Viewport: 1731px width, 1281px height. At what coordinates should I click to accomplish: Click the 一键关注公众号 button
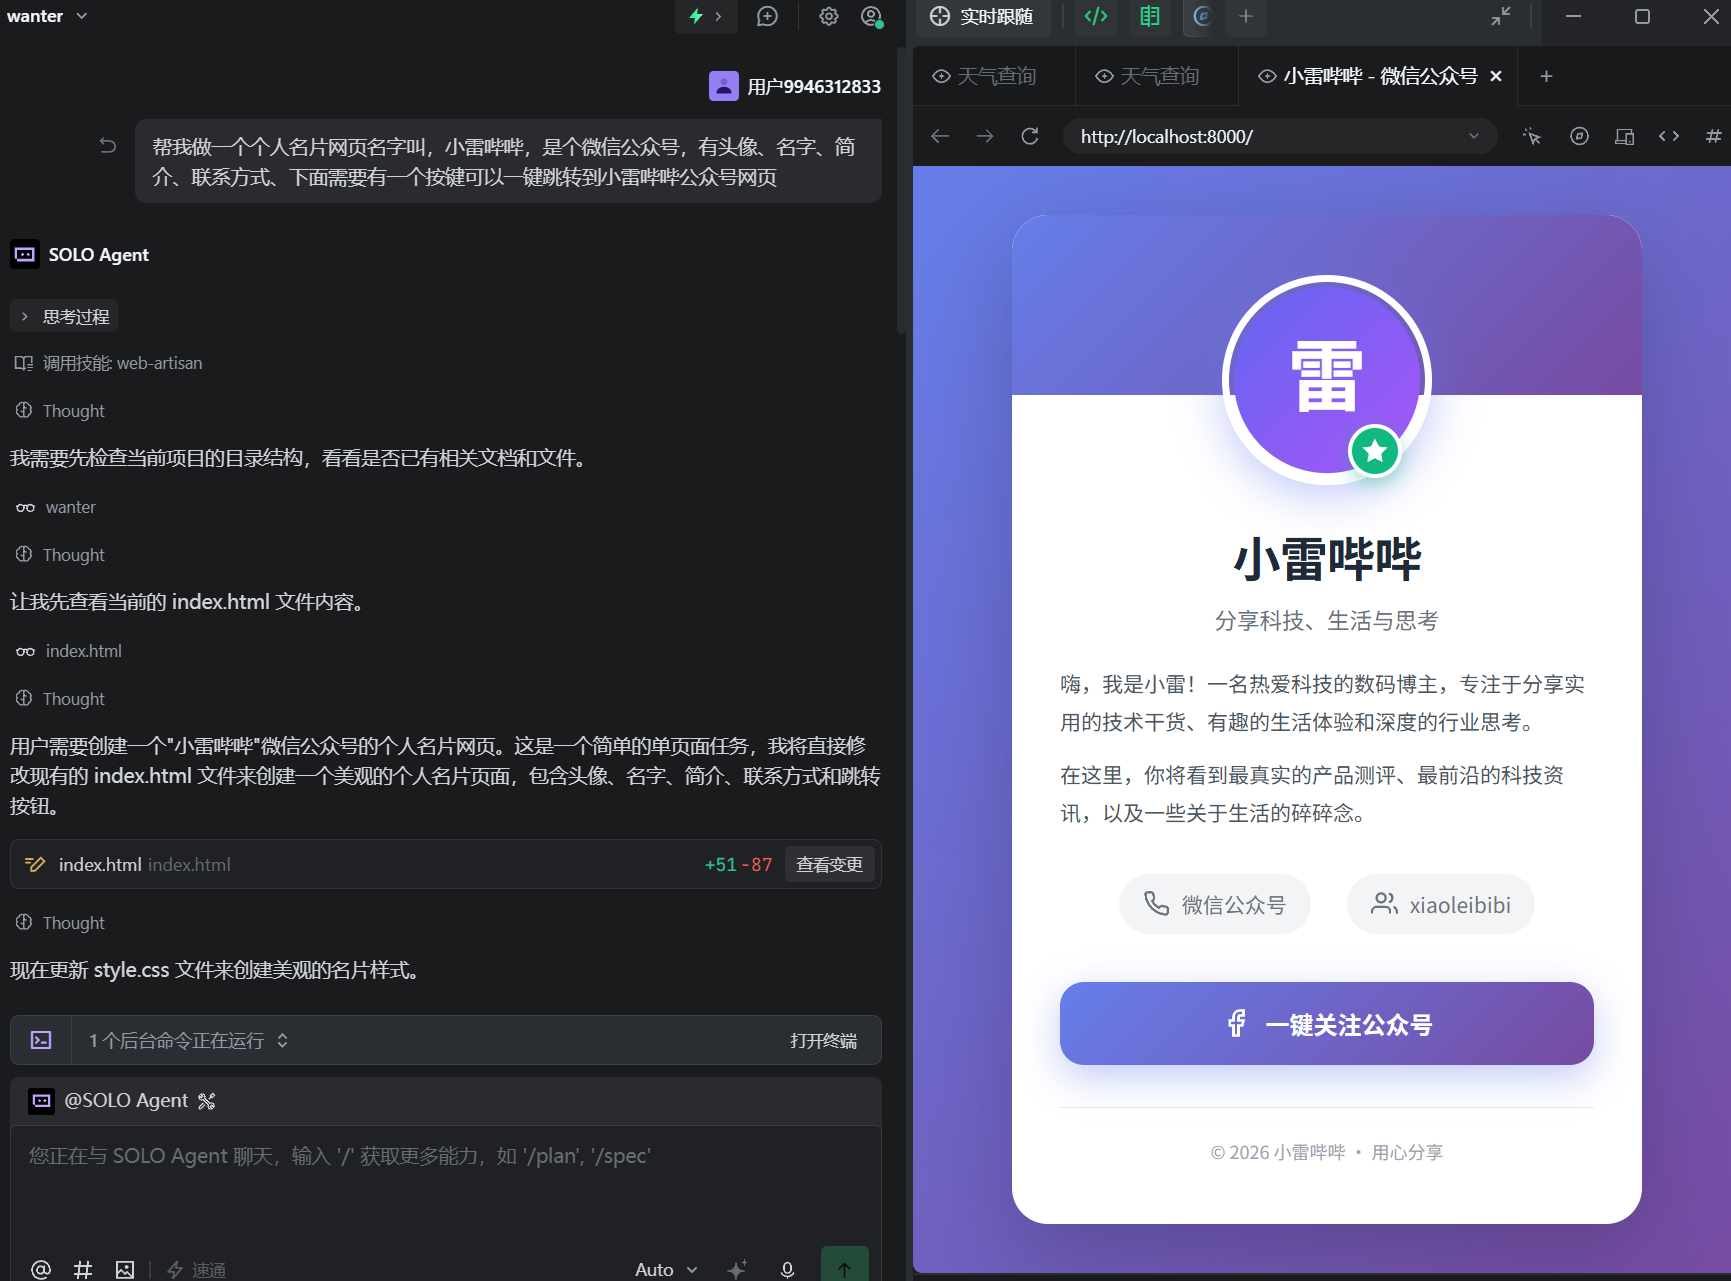pos(1327,1024)
